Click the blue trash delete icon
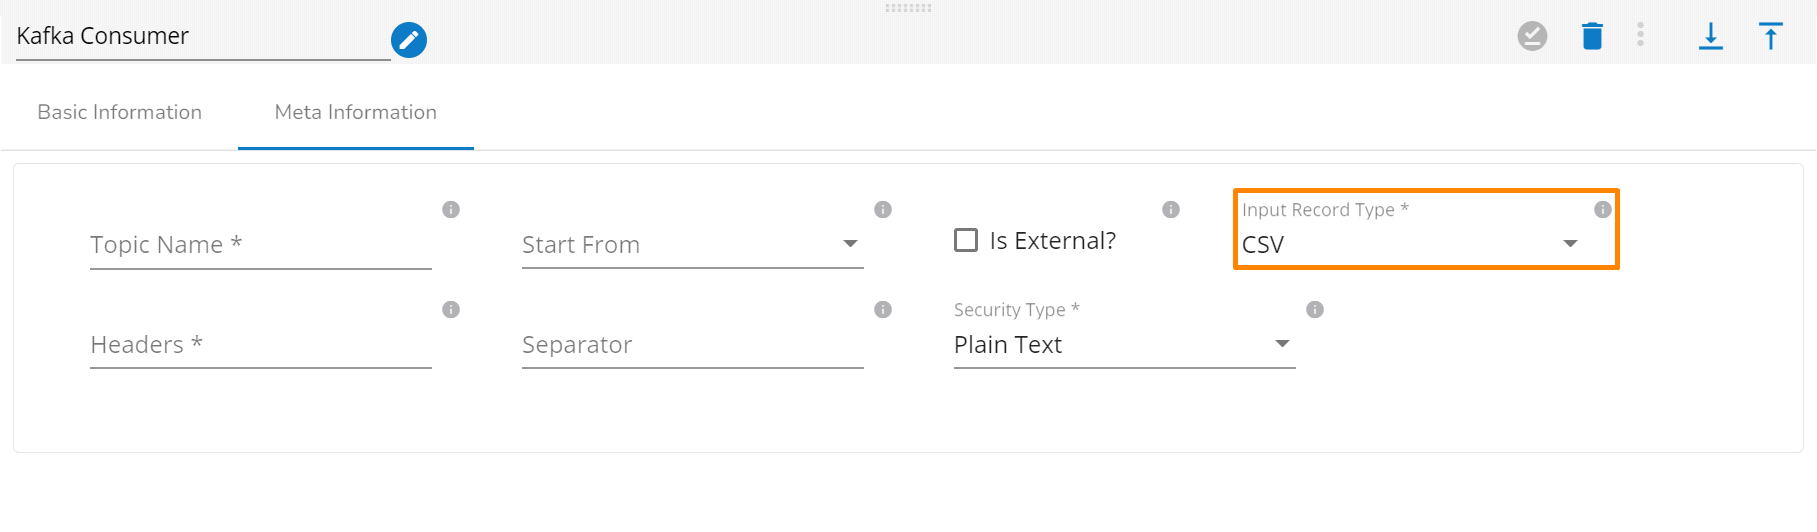The image size is (1817, 532). tap(1592, 36)
